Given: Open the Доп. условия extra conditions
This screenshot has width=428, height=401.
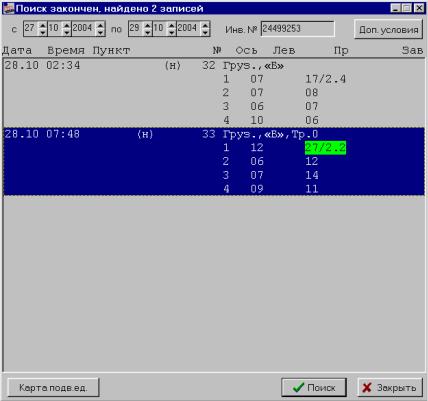Looking at the screenshot, I should coord(388,29).
